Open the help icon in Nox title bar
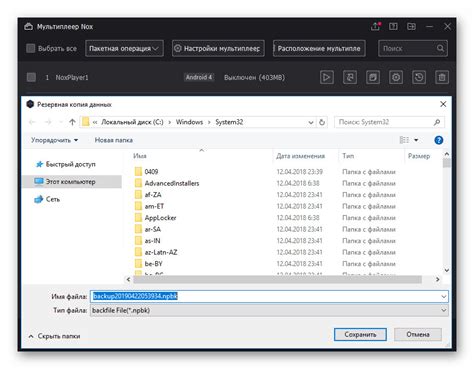Image resolution: width=474 pixels, height=369 pixels. coord(393,26)
